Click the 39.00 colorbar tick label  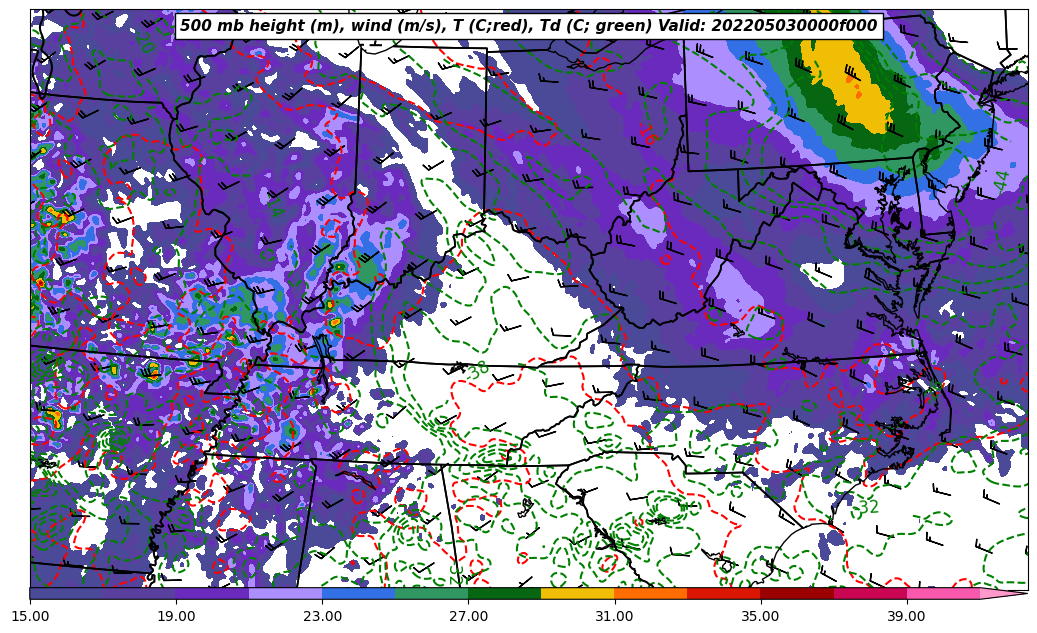tap(906, 616)
